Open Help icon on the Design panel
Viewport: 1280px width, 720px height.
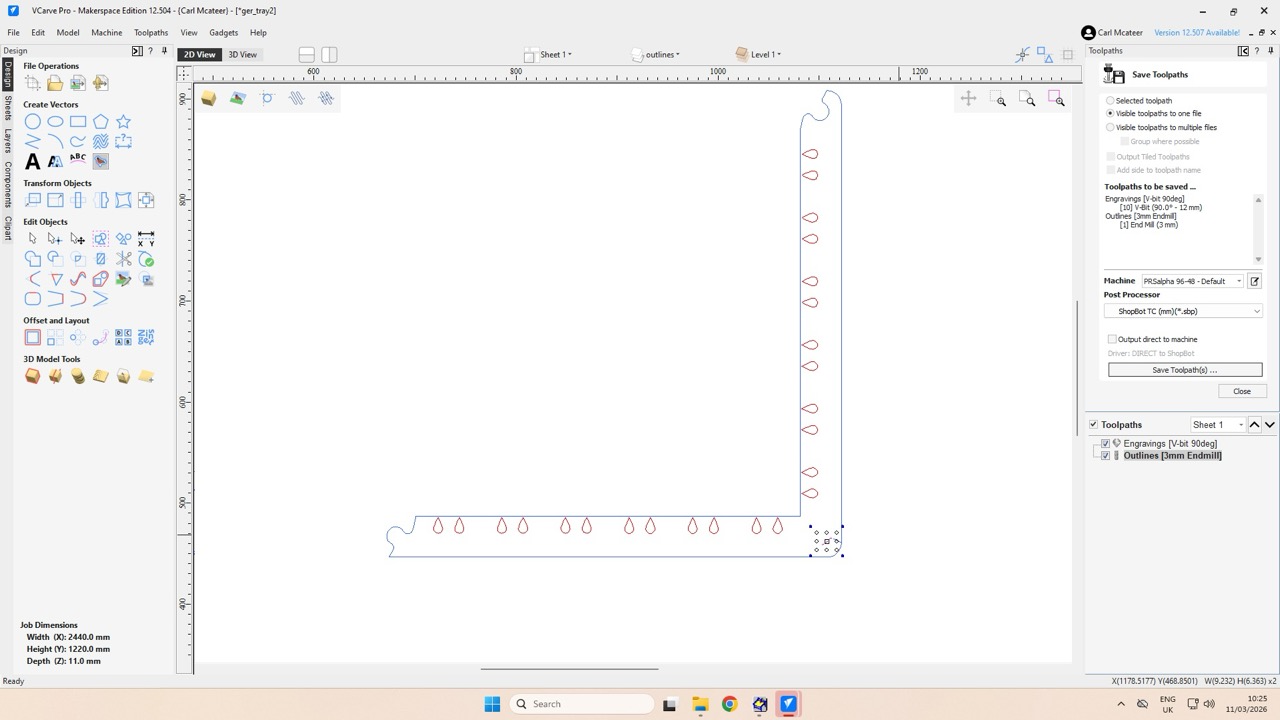pyautogui.click(x=151, y=51)
